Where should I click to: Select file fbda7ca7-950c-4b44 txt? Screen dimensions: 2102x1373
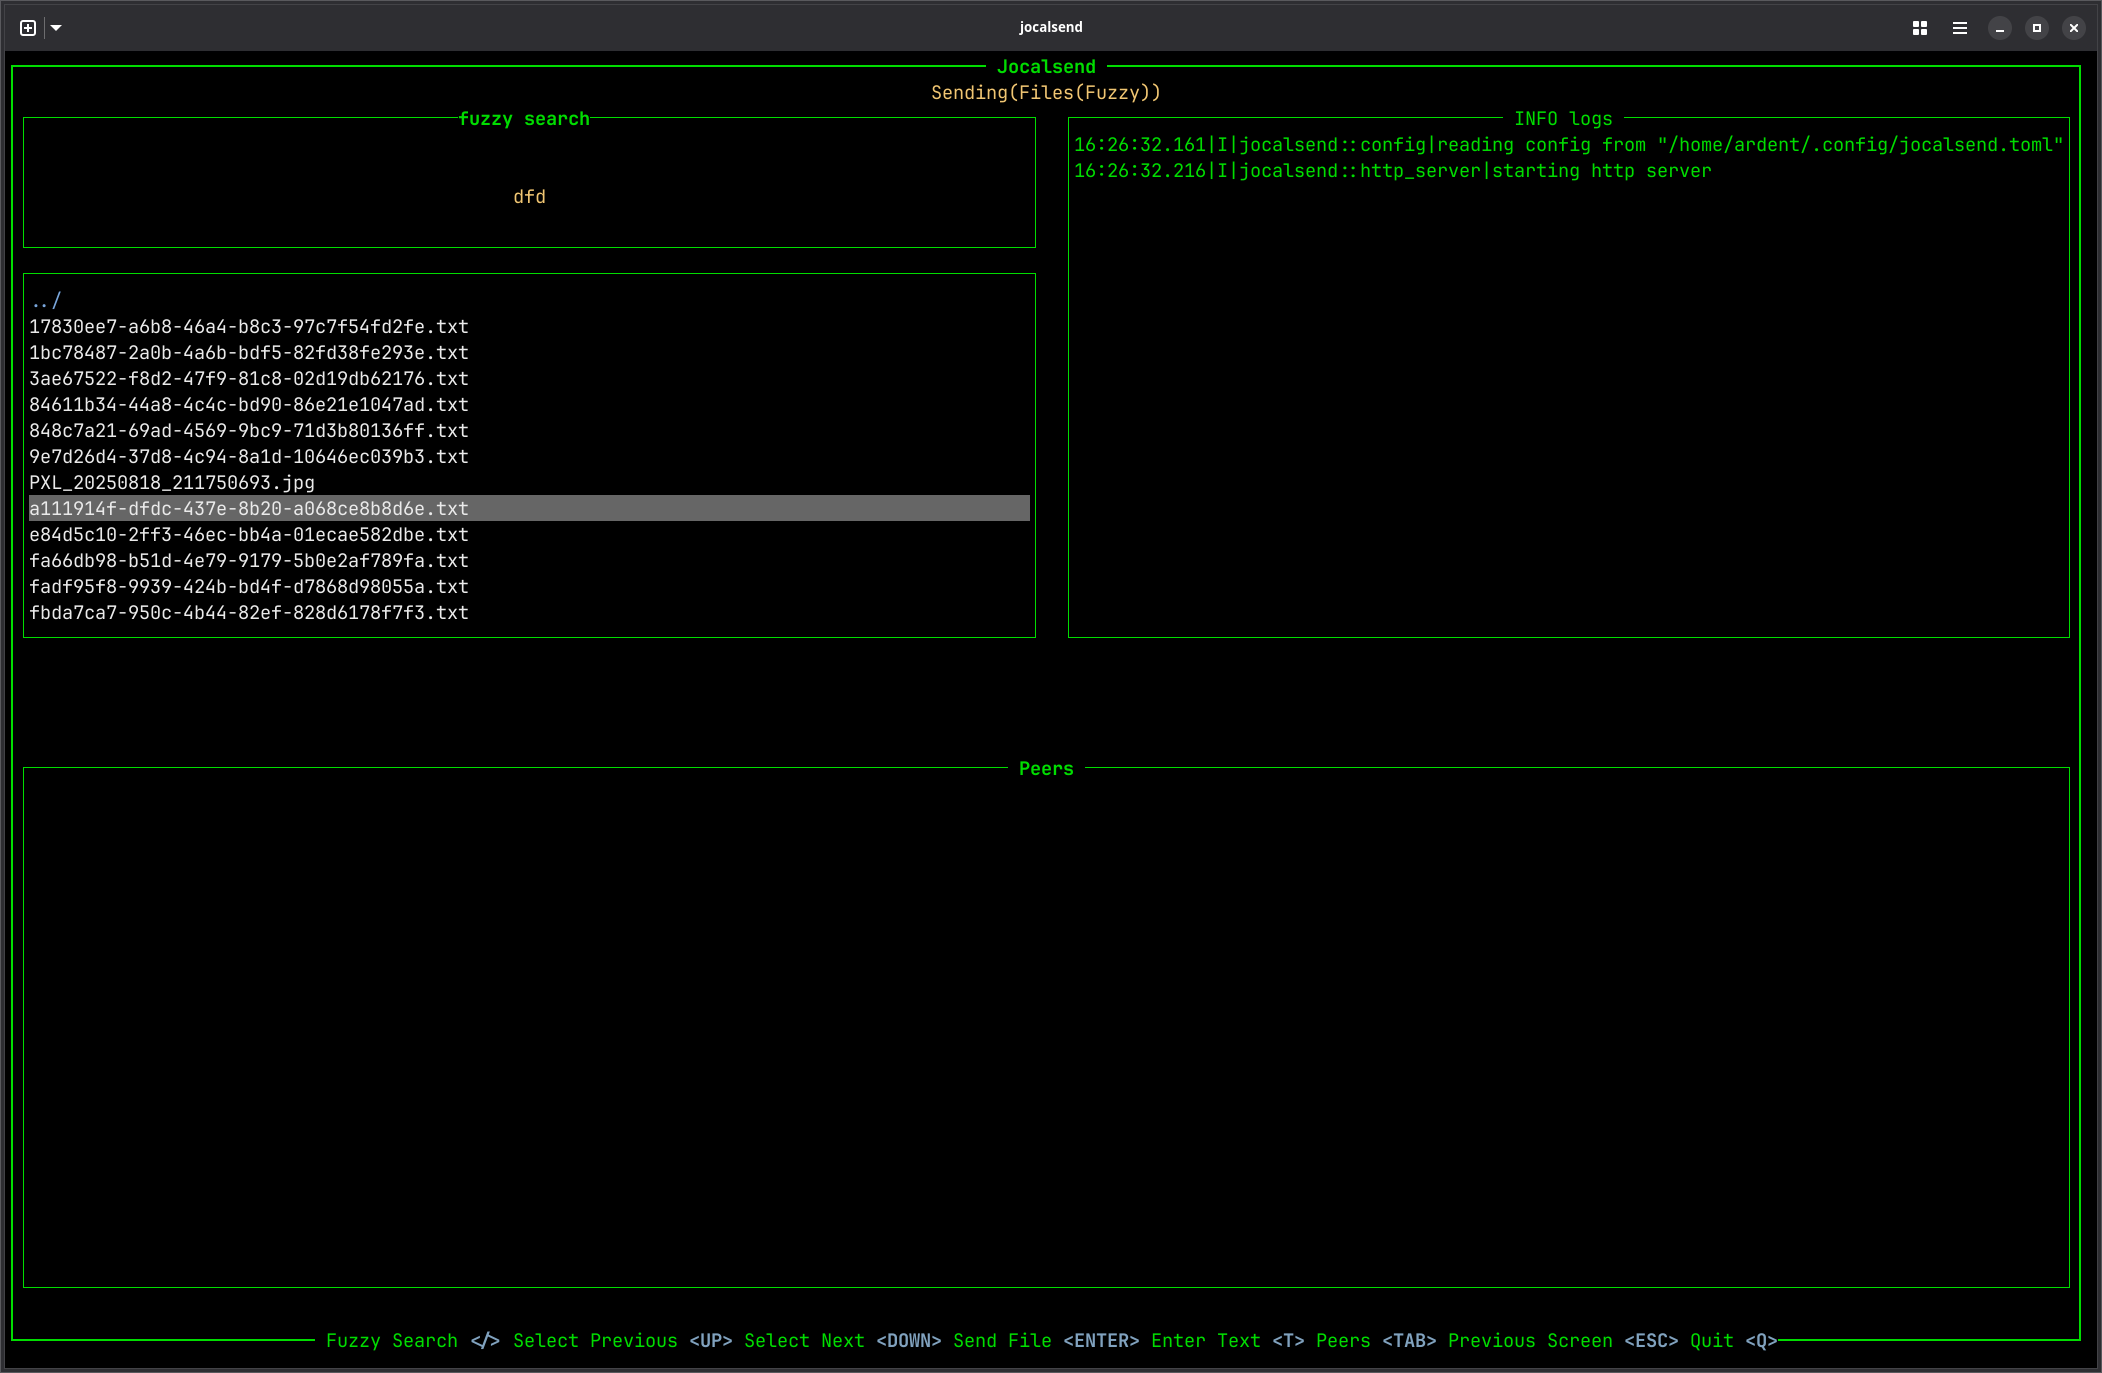[249, 613]
